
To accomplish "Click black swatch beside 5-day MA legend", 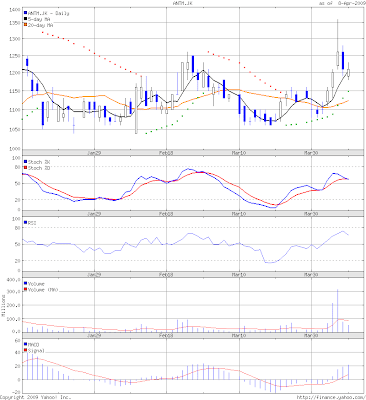I will [25, 19].
